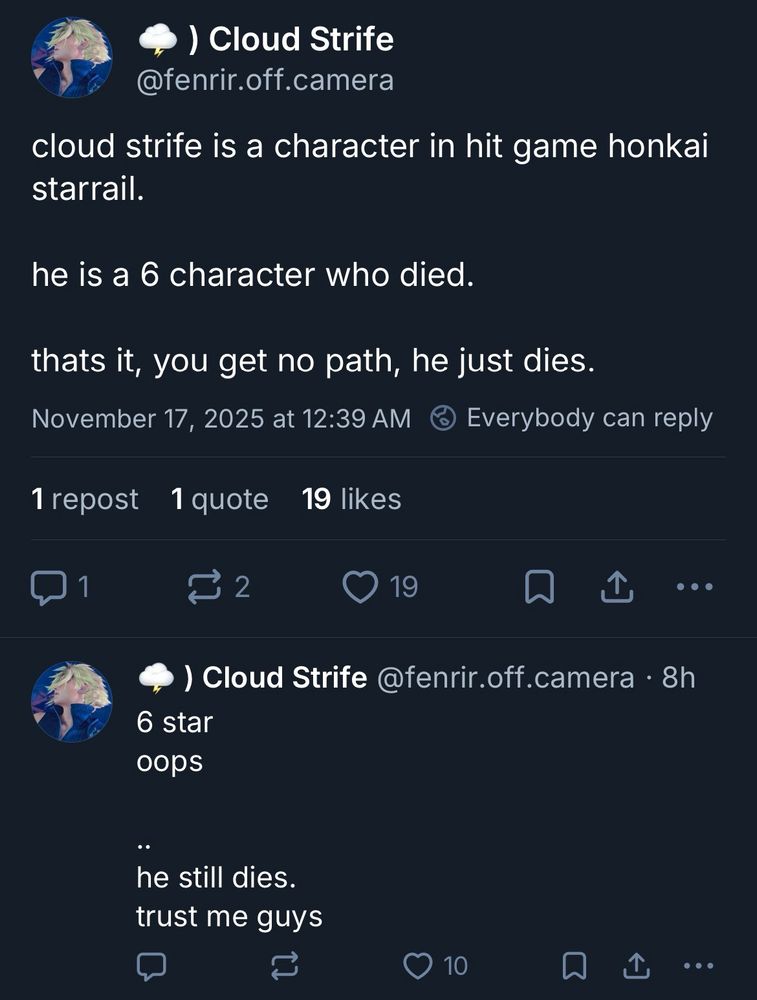Bookmark the "6 star oops" reply
Image resolution: width=757 pixels, height=1000 pixels.
[x=574, y=965]
